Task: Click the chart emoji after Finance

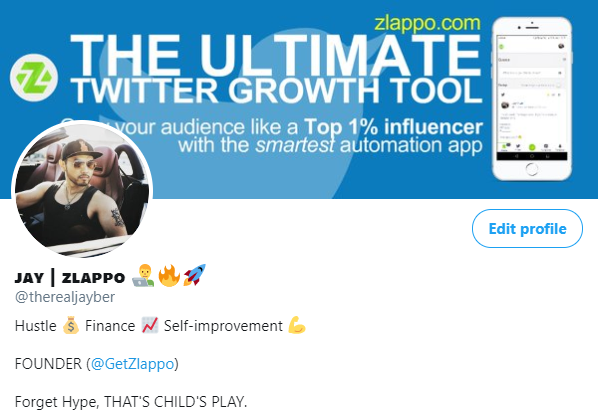Action: pyautogui.click(x=150, y=326)
